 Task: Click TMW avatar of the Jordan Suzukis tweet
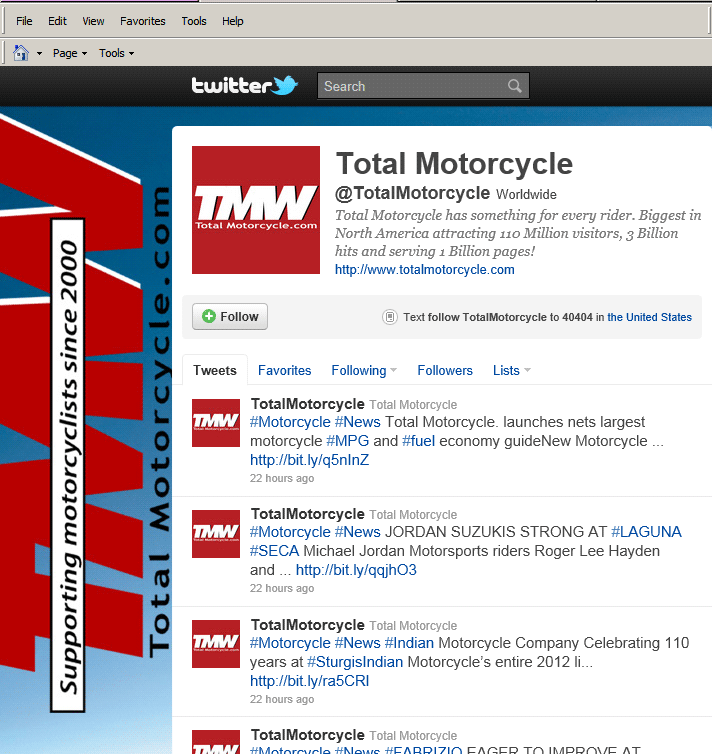(216, 534)
